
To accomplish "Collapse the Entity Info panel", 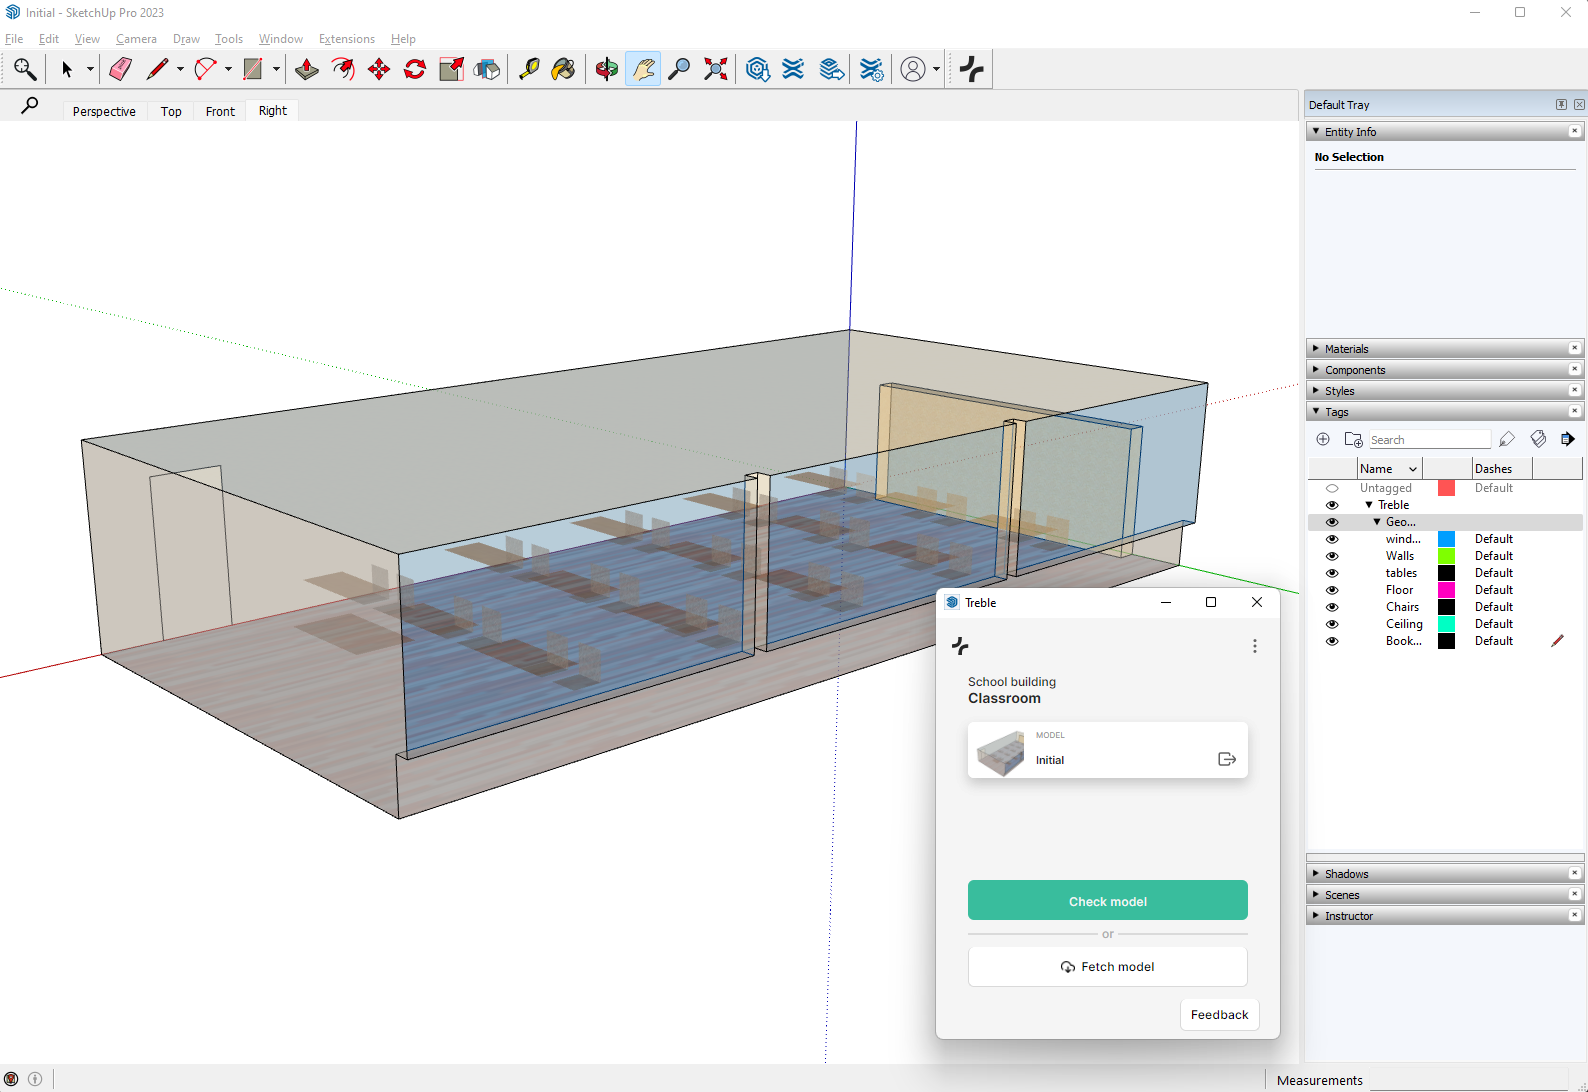I will click(1316, 131).
